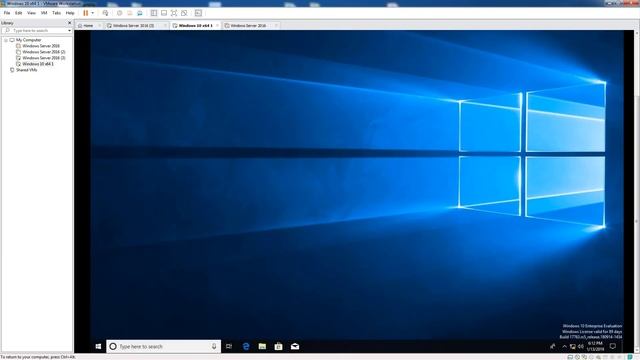
Task: Click the library search field
Action: pyautogui.click(x=37, y=31)
